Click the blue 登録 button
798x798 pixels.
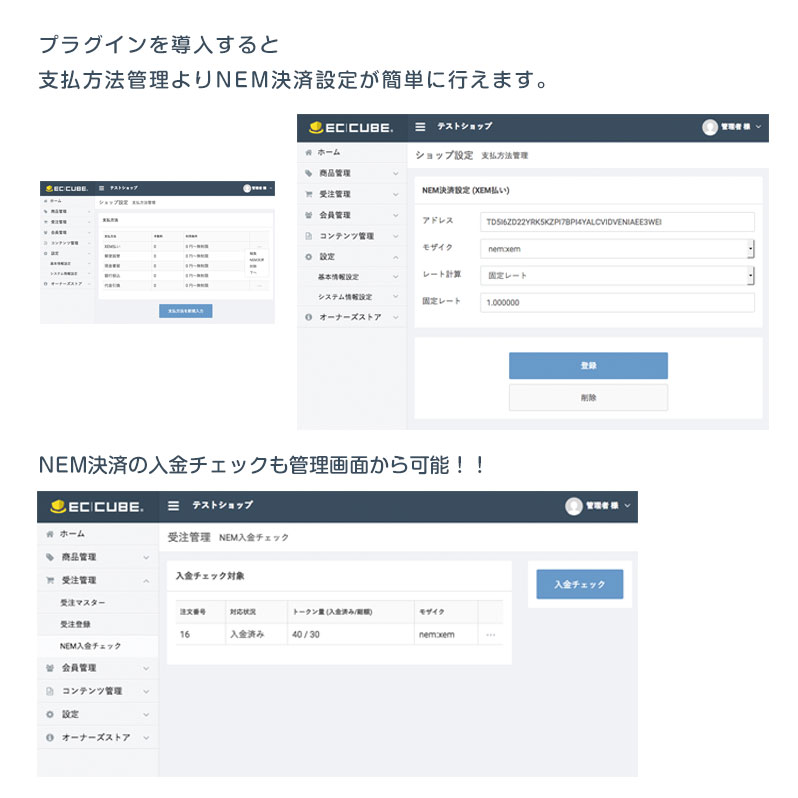pyautogui.click(x=588, y=365)
